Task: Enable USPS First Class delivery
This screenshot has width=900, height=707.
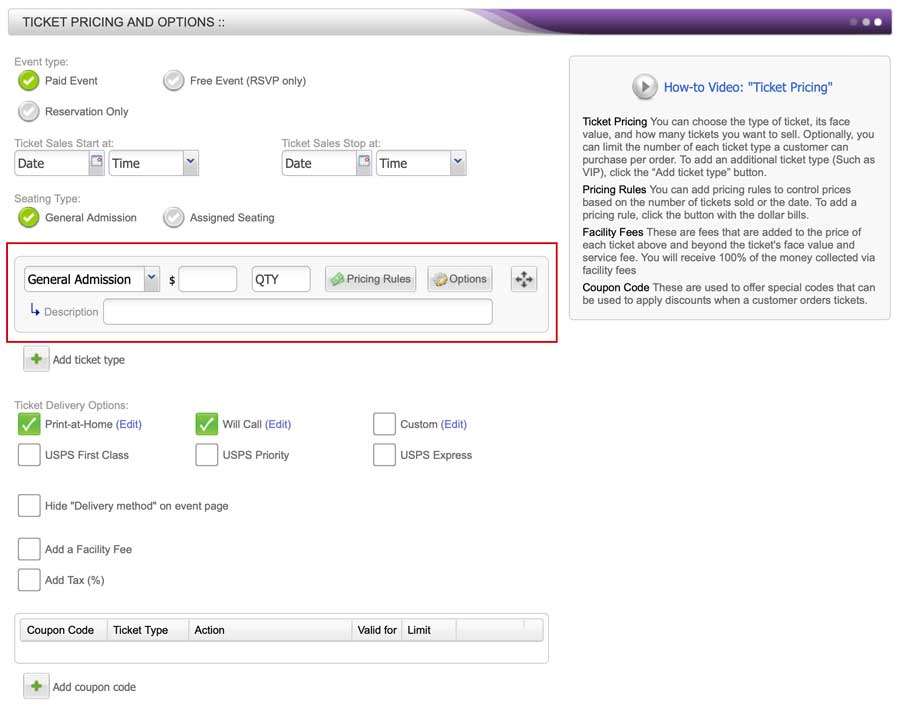Action: point(29,455)
